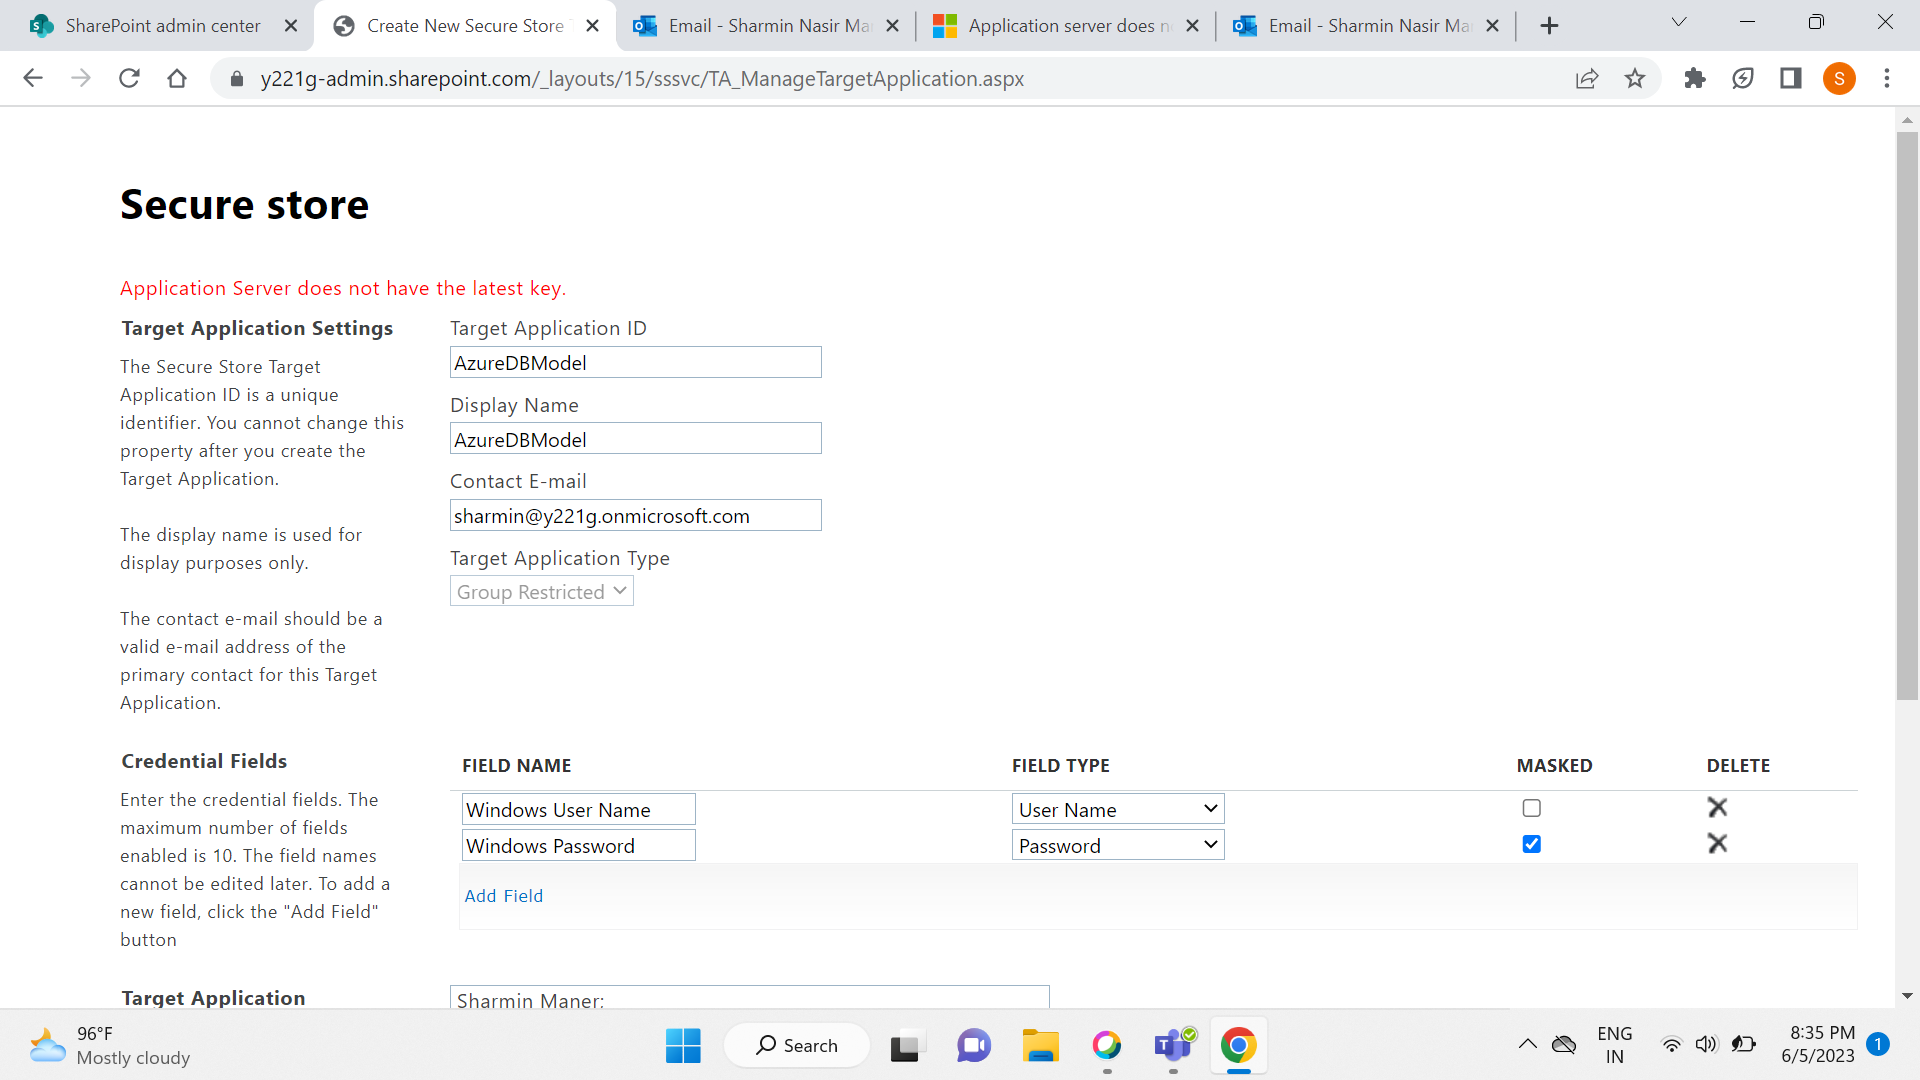Open a new browser tab

point(1549,26)
